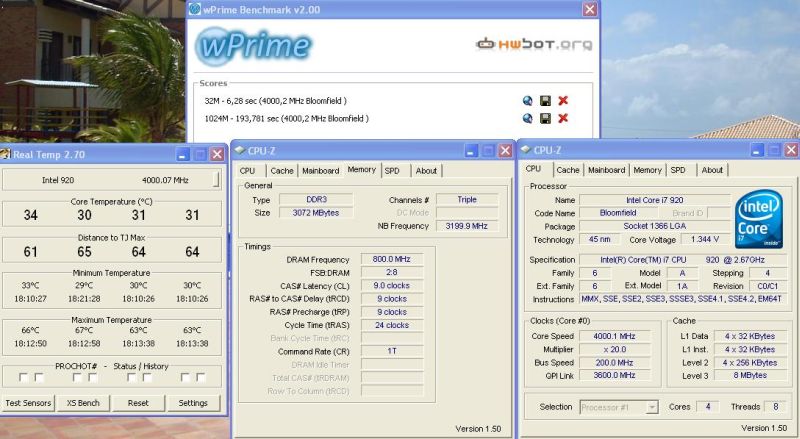Click the Code Name Bloomfield field
Screen dimensions: 800x439
pos(618,213)
